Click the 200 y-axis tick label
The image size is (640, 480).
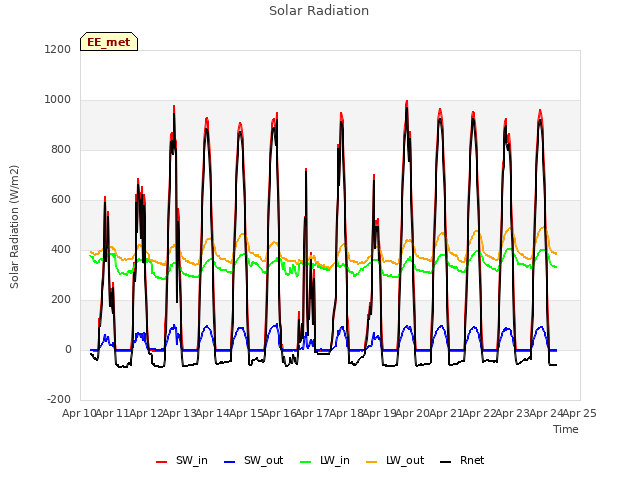(61, 300)
